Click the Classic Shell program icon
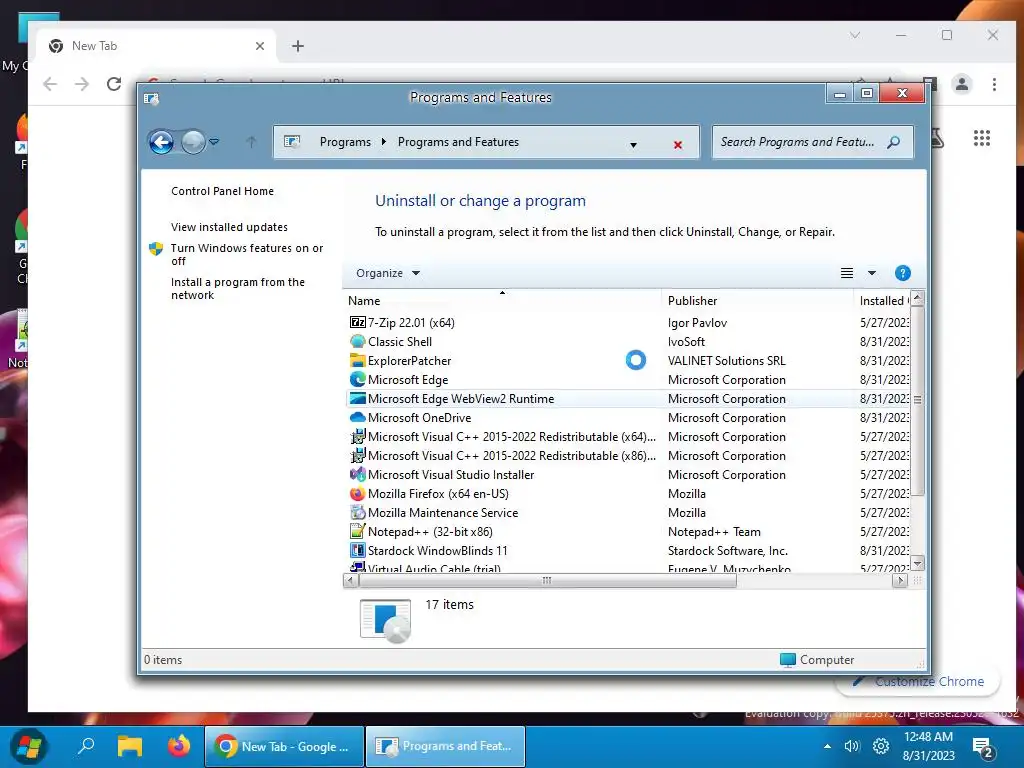 (x=357, y=341)
